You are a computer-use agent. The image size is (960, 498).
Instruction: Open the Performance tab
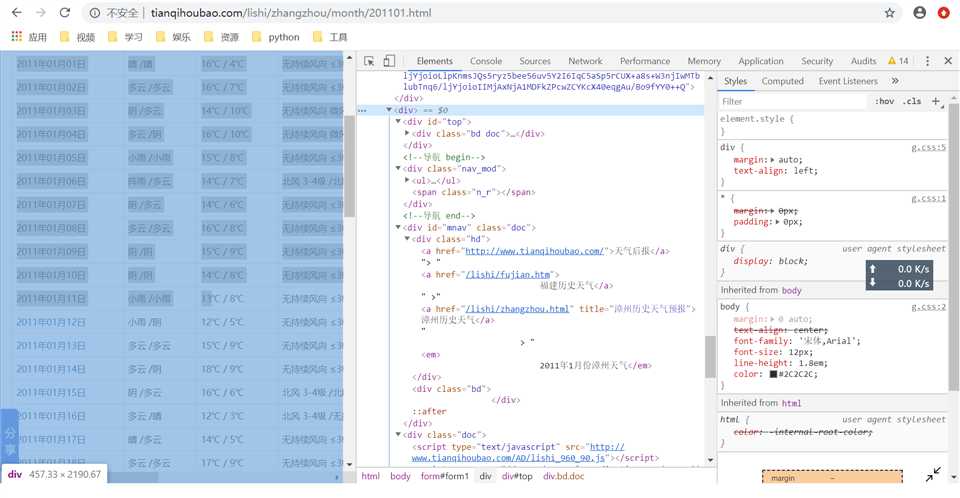[645, 61]
